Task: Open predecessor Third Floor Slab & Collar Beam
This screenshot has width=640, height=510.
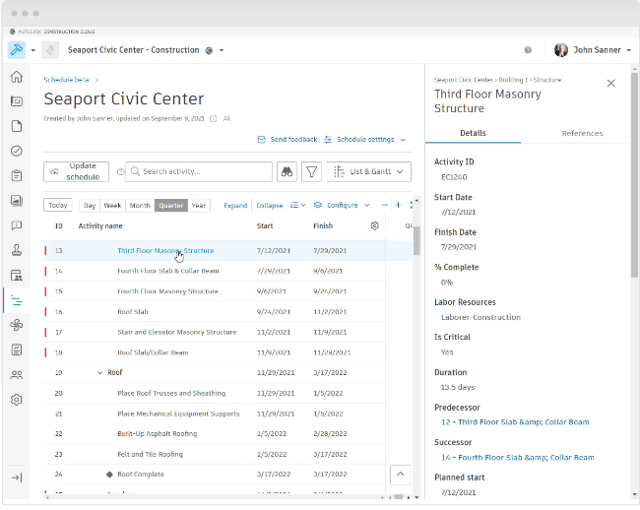Action: click(515, 422)
